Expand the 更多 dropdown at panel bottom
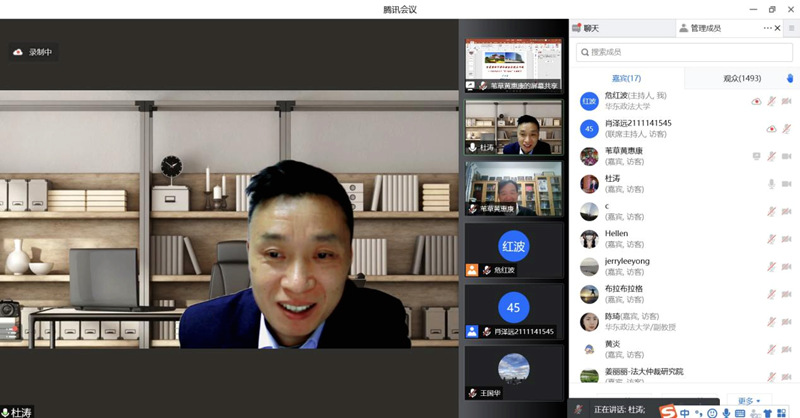Viewport: 800px width, 418px height. (746, 401)
